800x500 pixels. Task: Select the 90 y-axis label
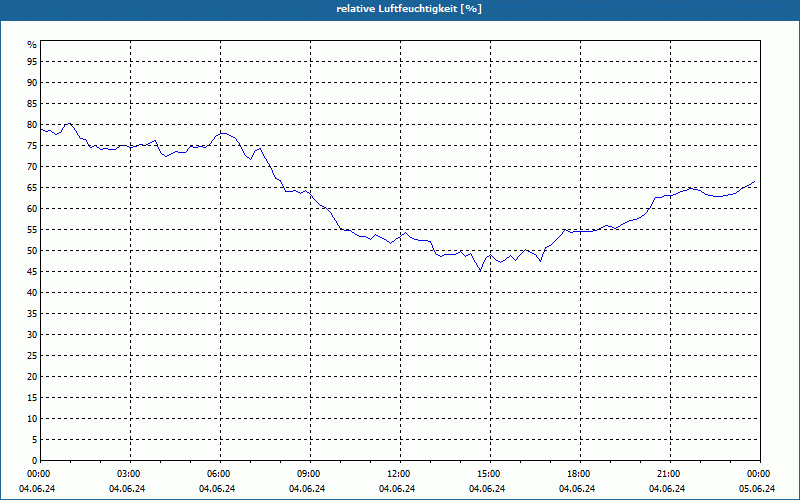32,83
